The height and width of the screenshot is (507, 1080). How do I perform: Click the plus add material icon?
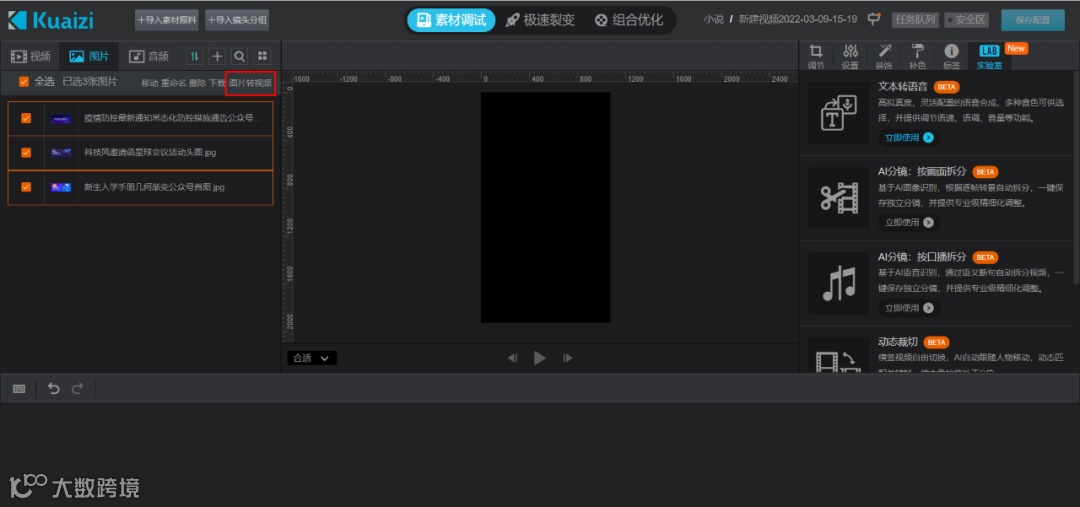point(217,56)
